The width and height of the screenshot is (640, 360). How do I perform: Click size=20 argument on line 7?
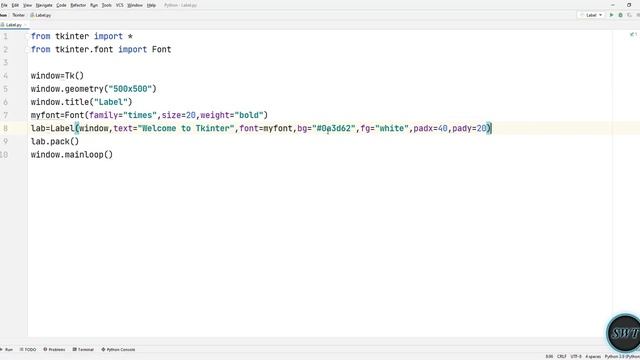(x=179, y=115)
